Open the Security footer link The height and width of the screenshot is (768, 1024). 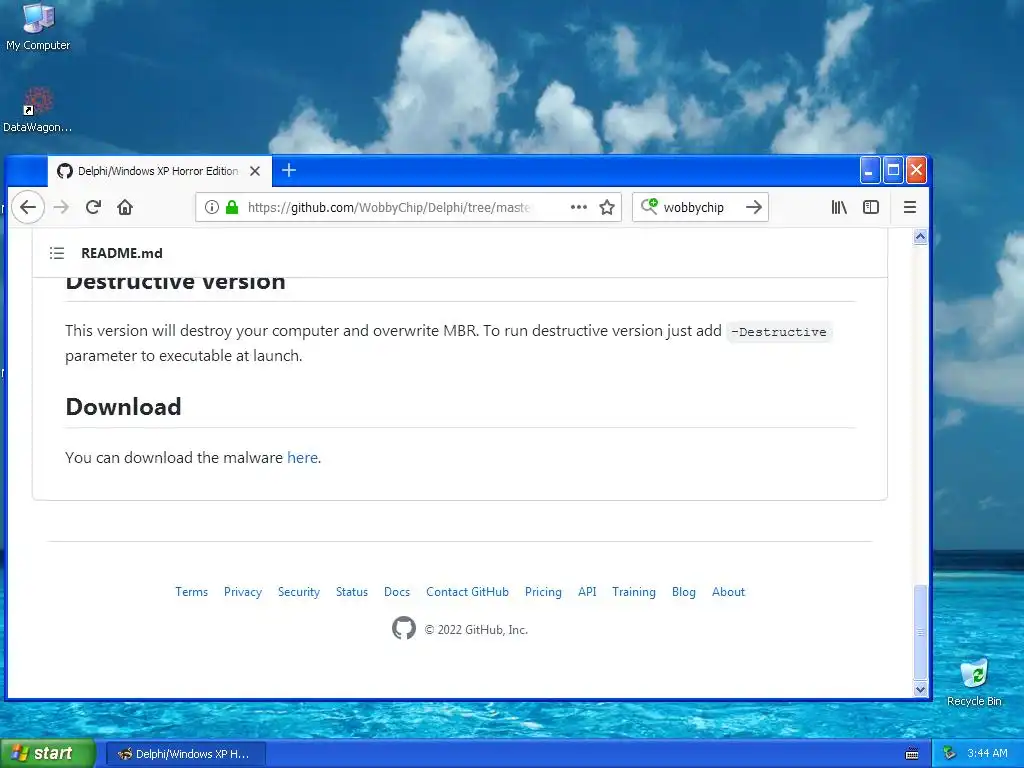tap(298, 592)
